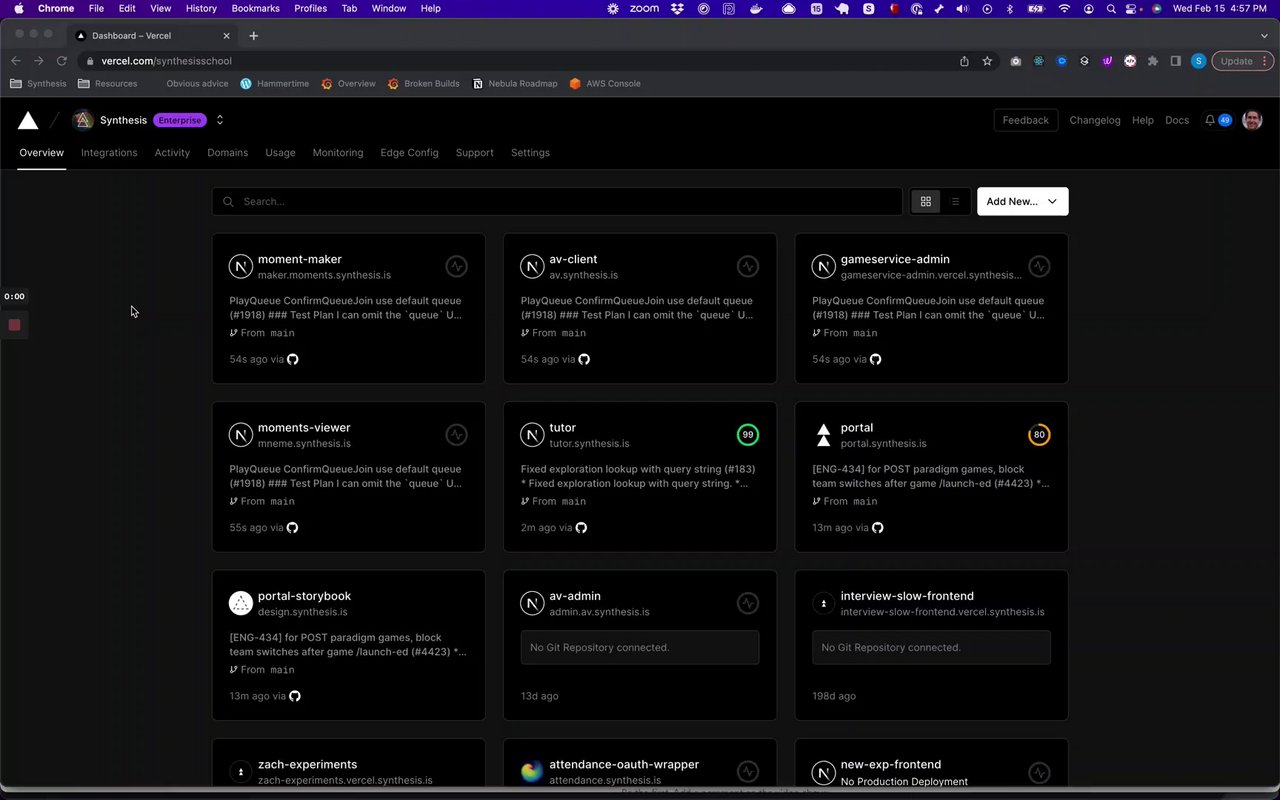Click the av-client Next.js icon
Screen dimensions: 1280x800
click(532, 266)
